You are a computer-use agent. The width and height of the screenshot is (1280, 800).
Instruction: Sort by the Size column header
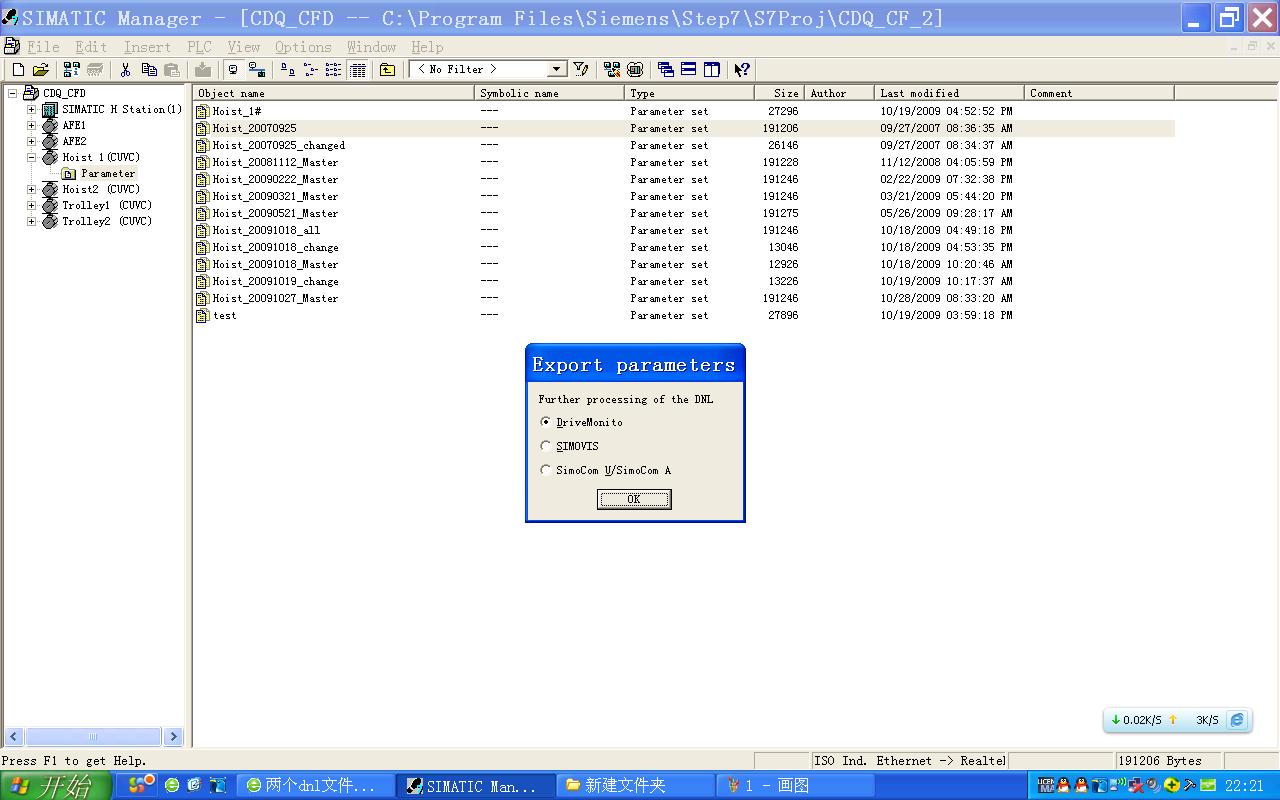pyautogui.click(x=779, y=93)
